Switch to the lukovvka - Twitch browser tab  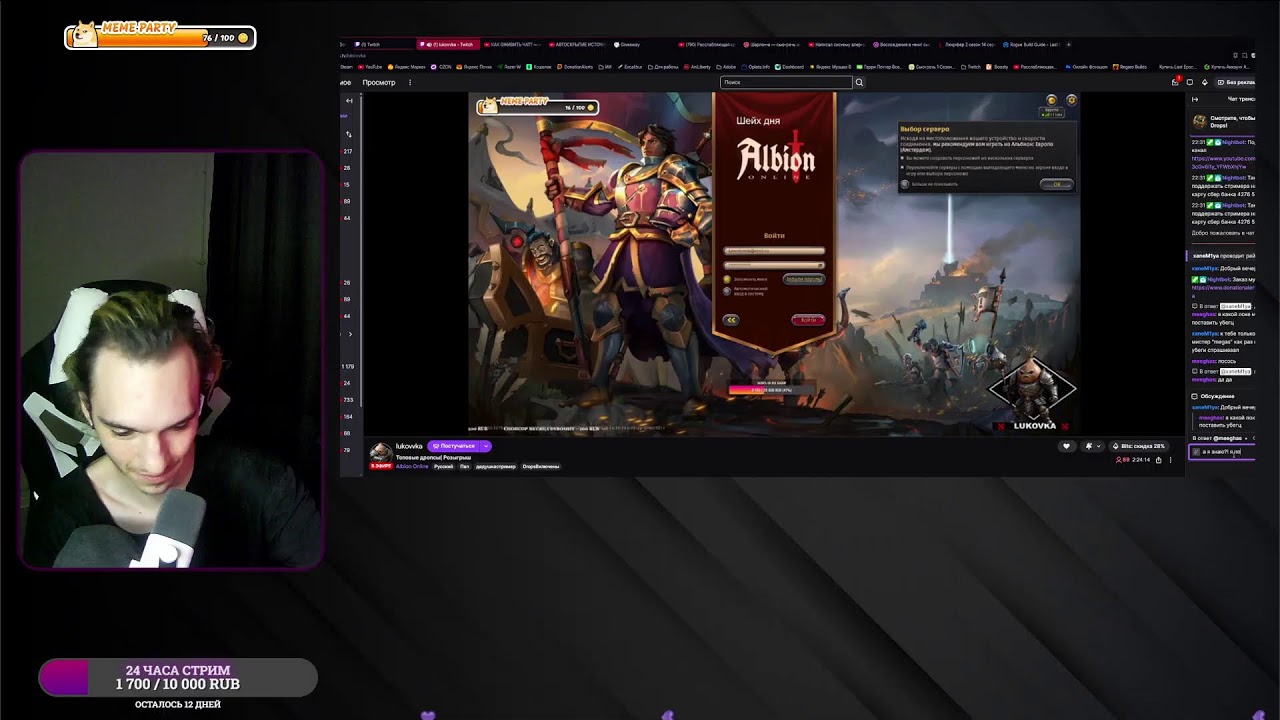[448, 44]
